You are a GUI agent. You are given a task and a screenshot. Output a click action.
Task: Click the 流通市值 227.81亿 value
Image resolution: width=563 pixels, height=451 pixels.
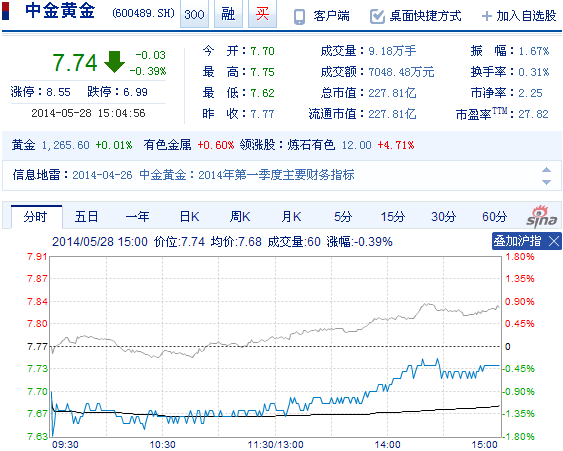[x=392, y=114]
